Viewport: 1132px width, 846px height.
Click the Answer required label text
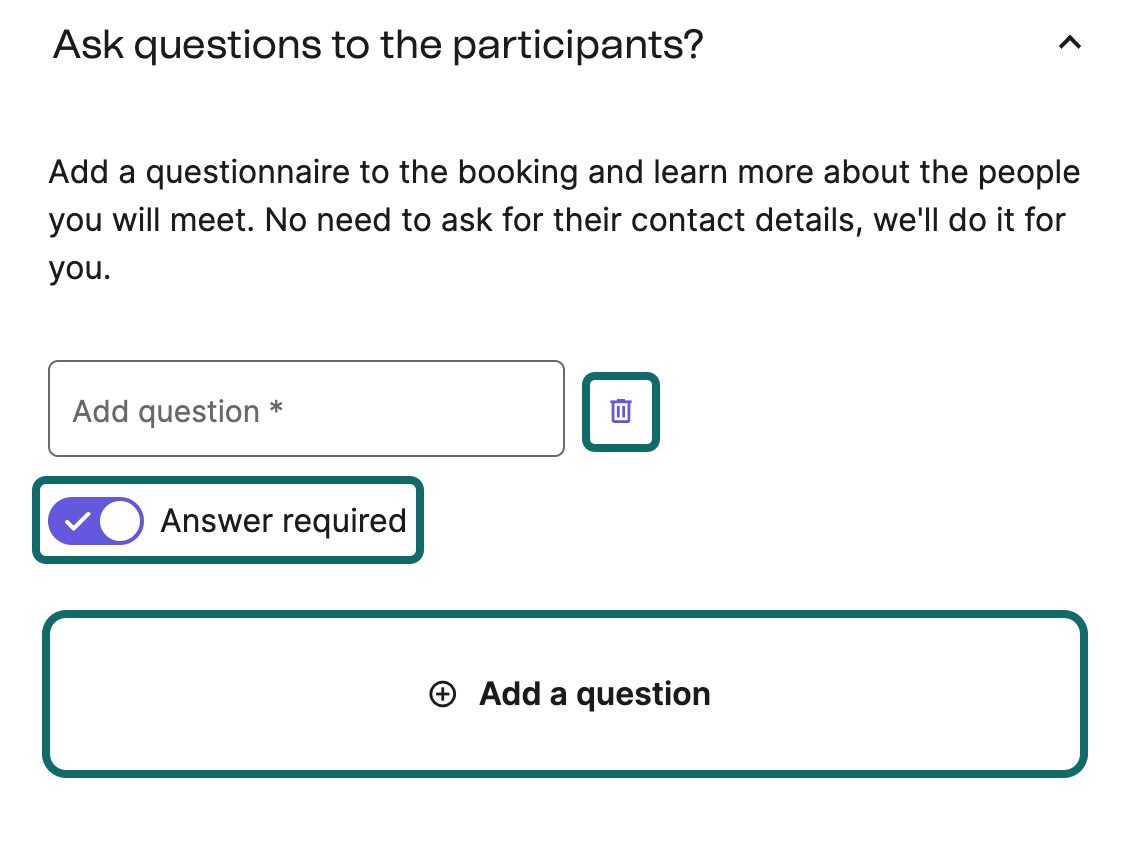[283, 520]
